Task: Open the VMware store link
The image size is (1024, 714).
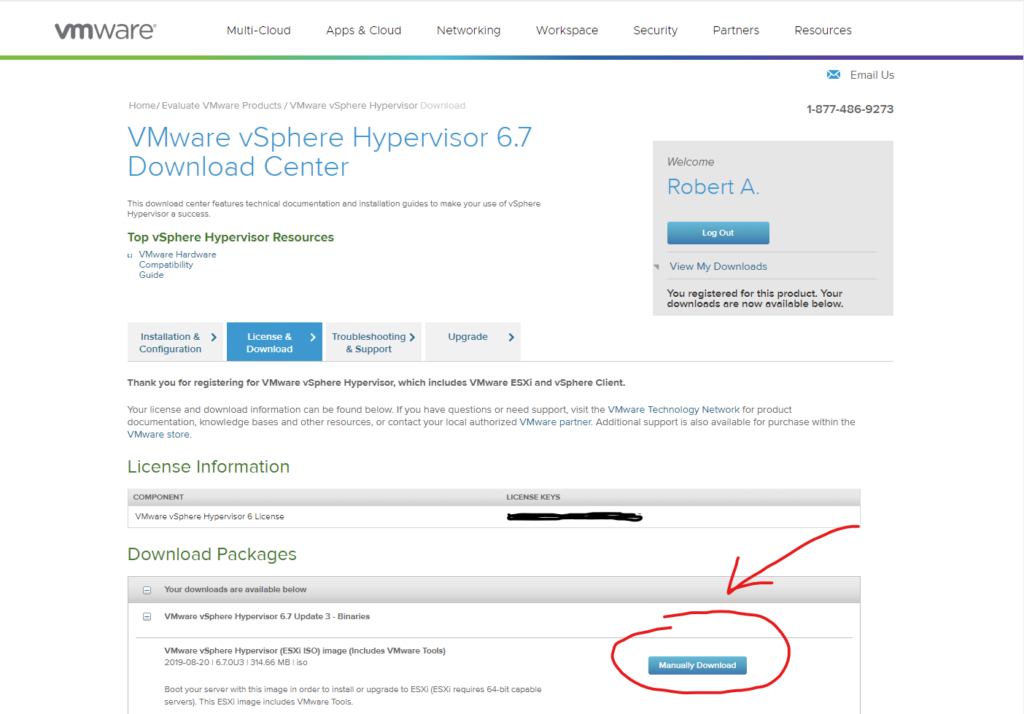Action: (158, 434)
